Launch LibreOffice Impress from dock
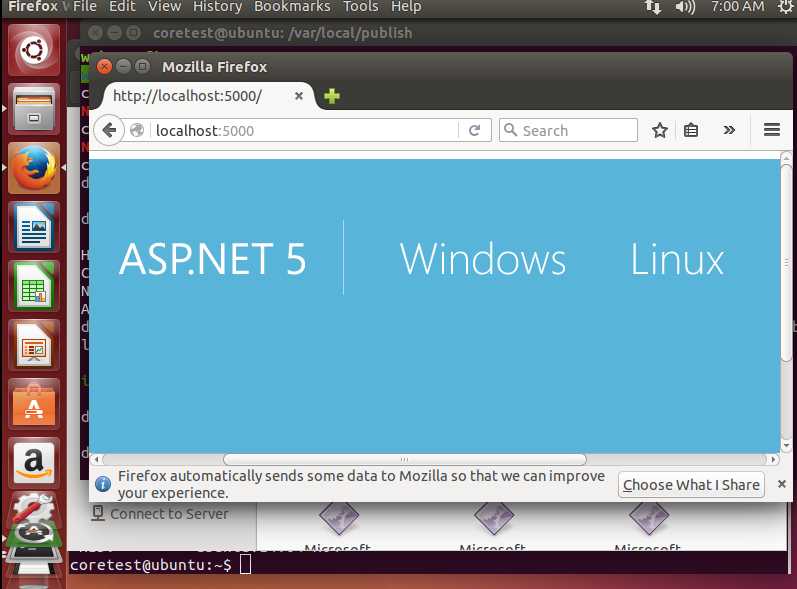The height and width of the screenshot is (589, 797). click(x=34, y=345)
